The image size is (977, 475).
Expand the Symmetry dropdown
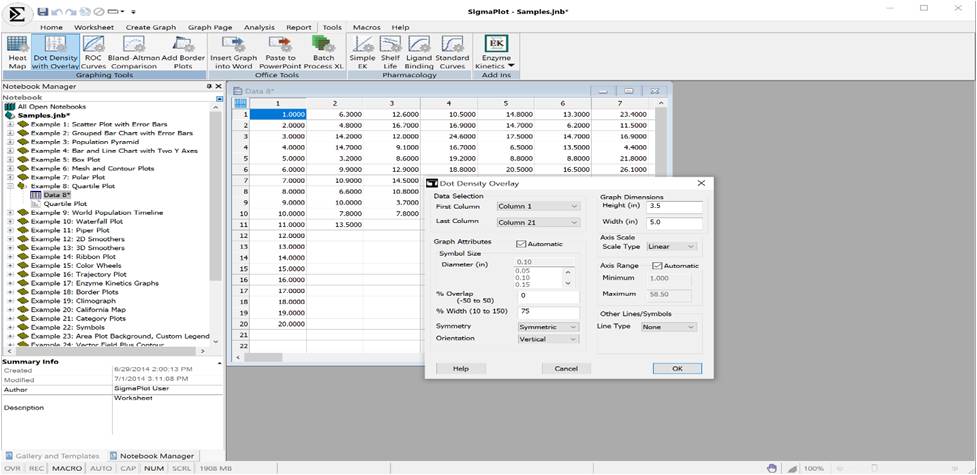tap(547, 326)
